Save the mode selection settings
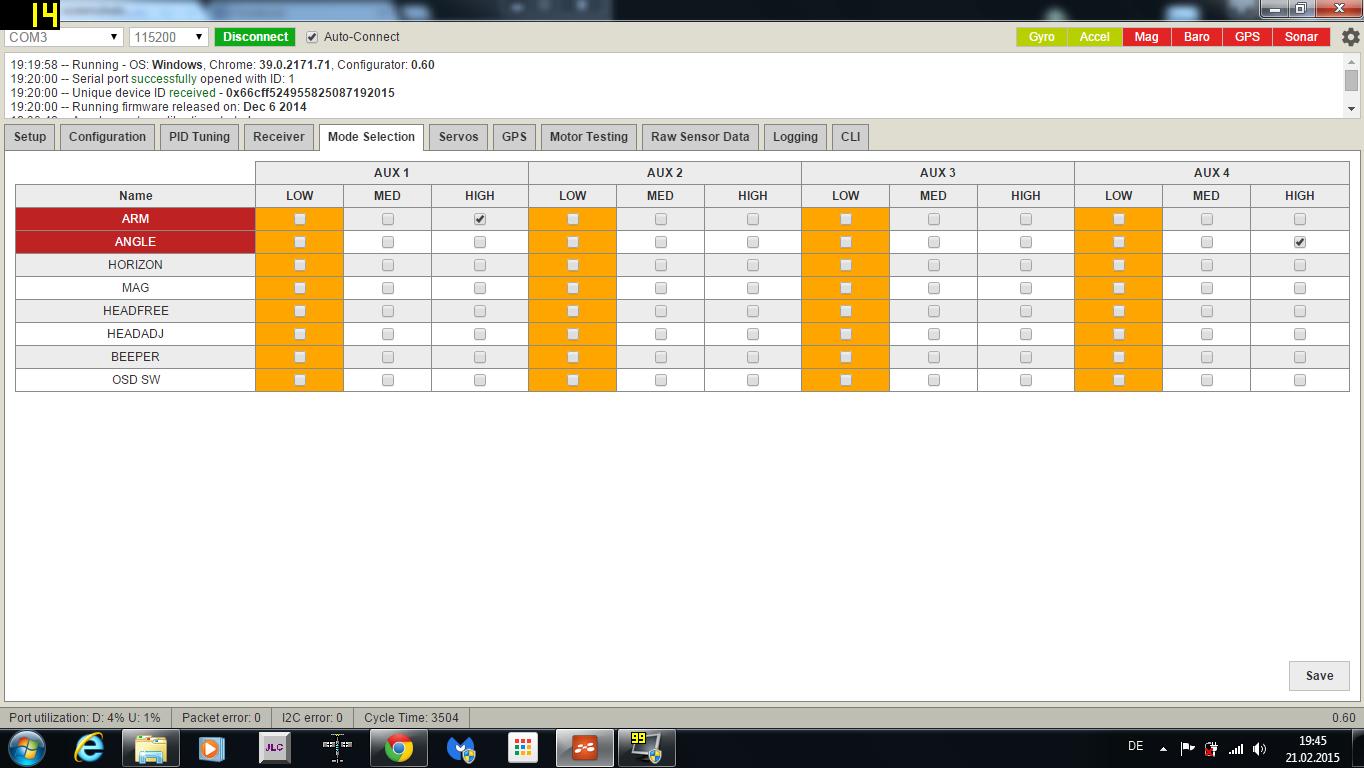This screenshot has height=768, width=1364. 1318,676
